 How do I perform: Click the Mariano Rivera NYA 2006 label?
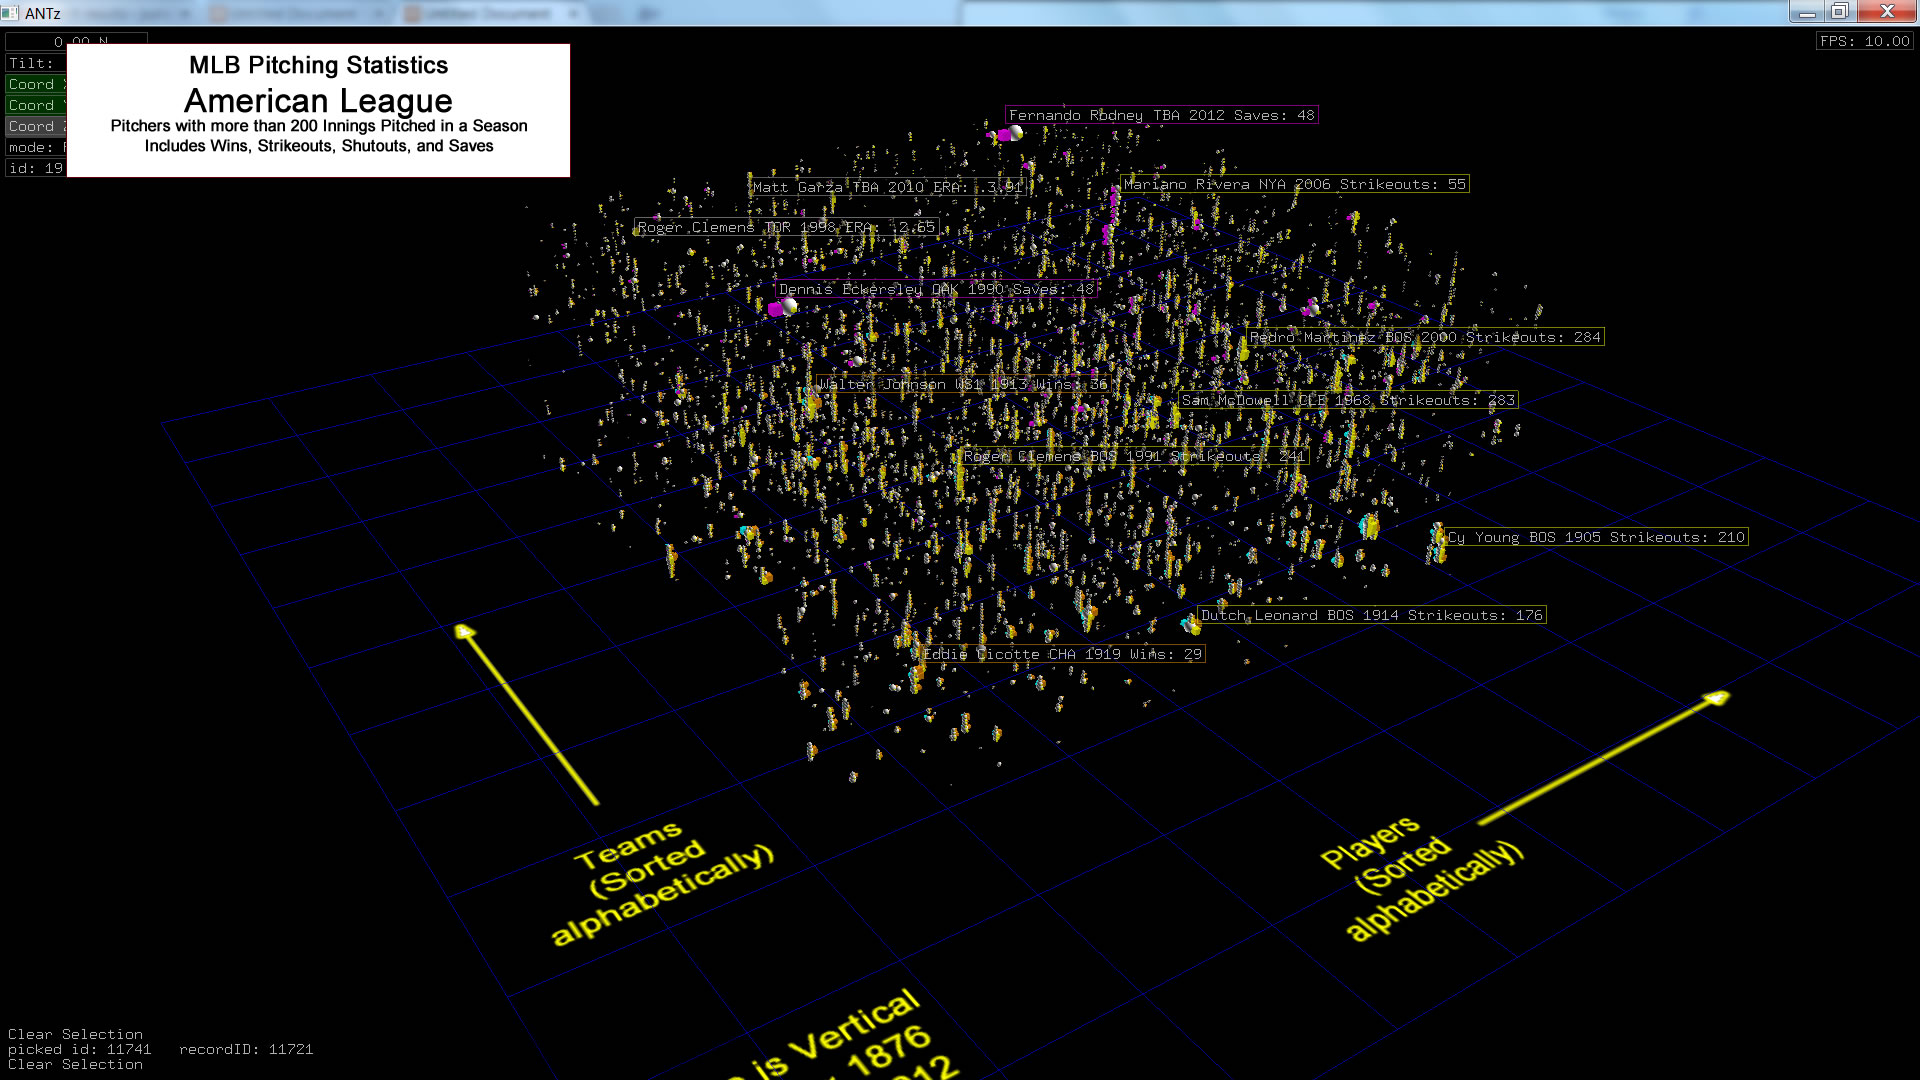point(1294,184)
